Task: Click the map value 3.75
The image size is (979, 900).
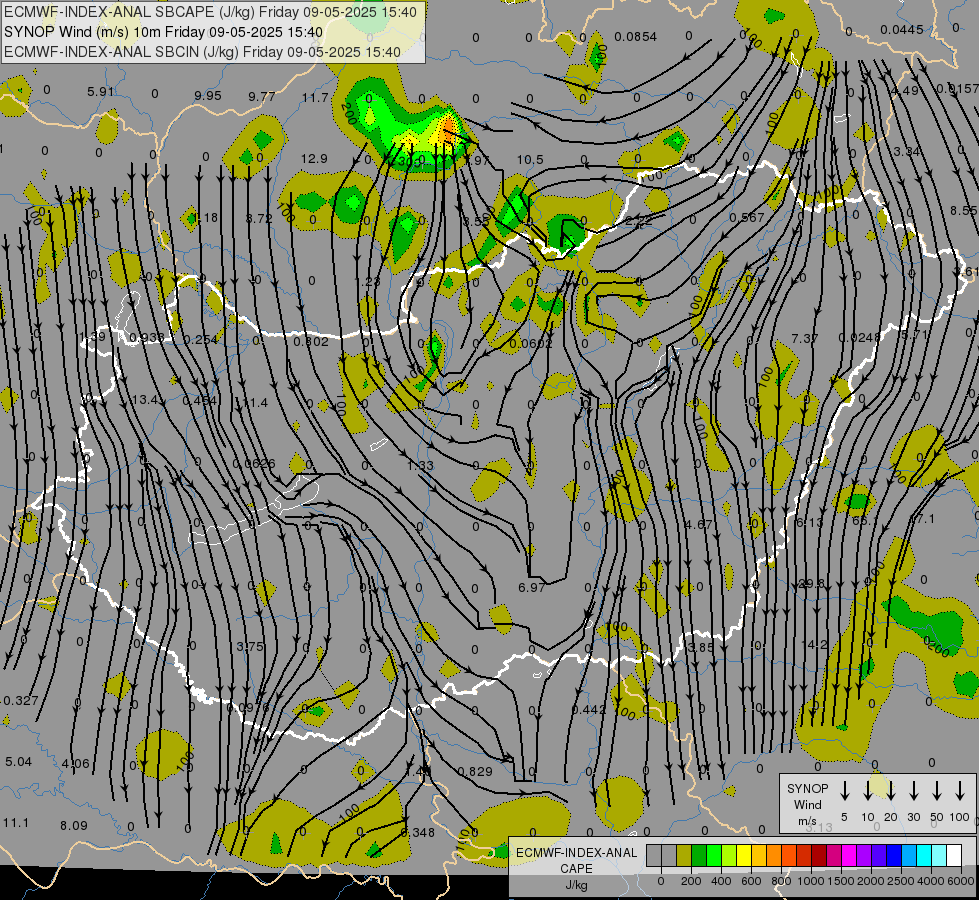Action: tap(250, 646)
